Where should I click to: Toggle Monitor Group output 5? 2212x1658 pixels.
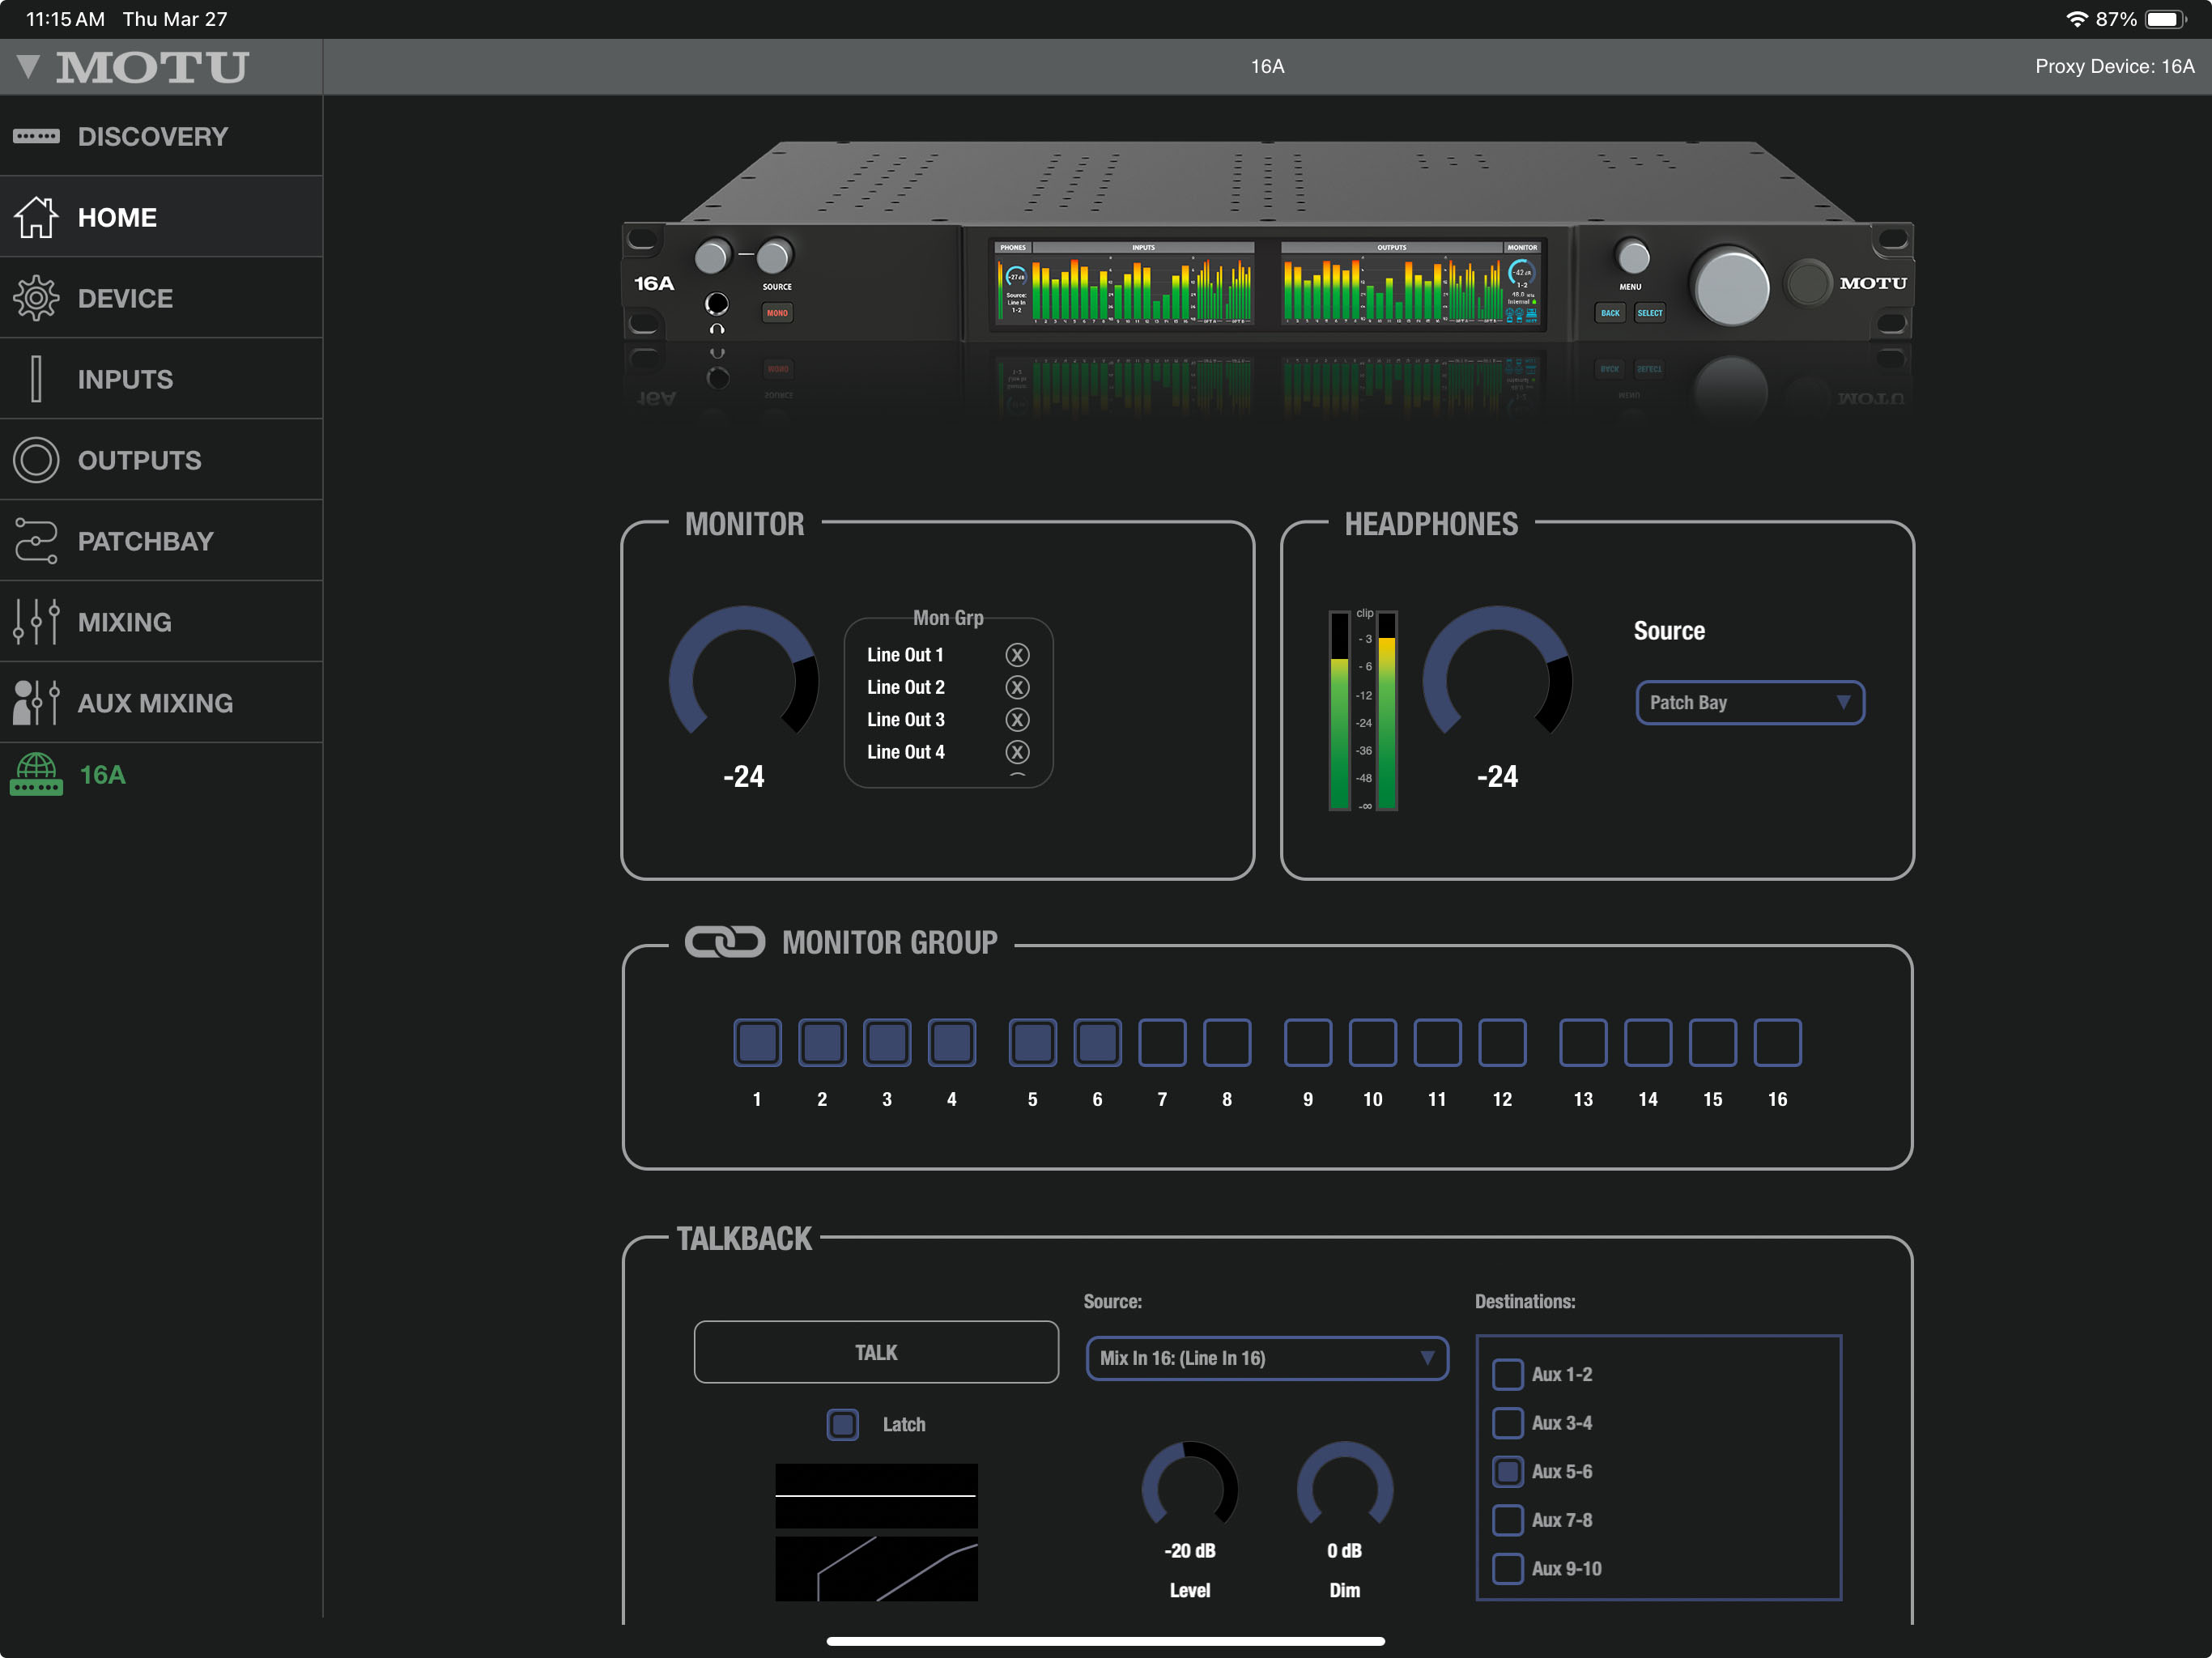1032,1043
